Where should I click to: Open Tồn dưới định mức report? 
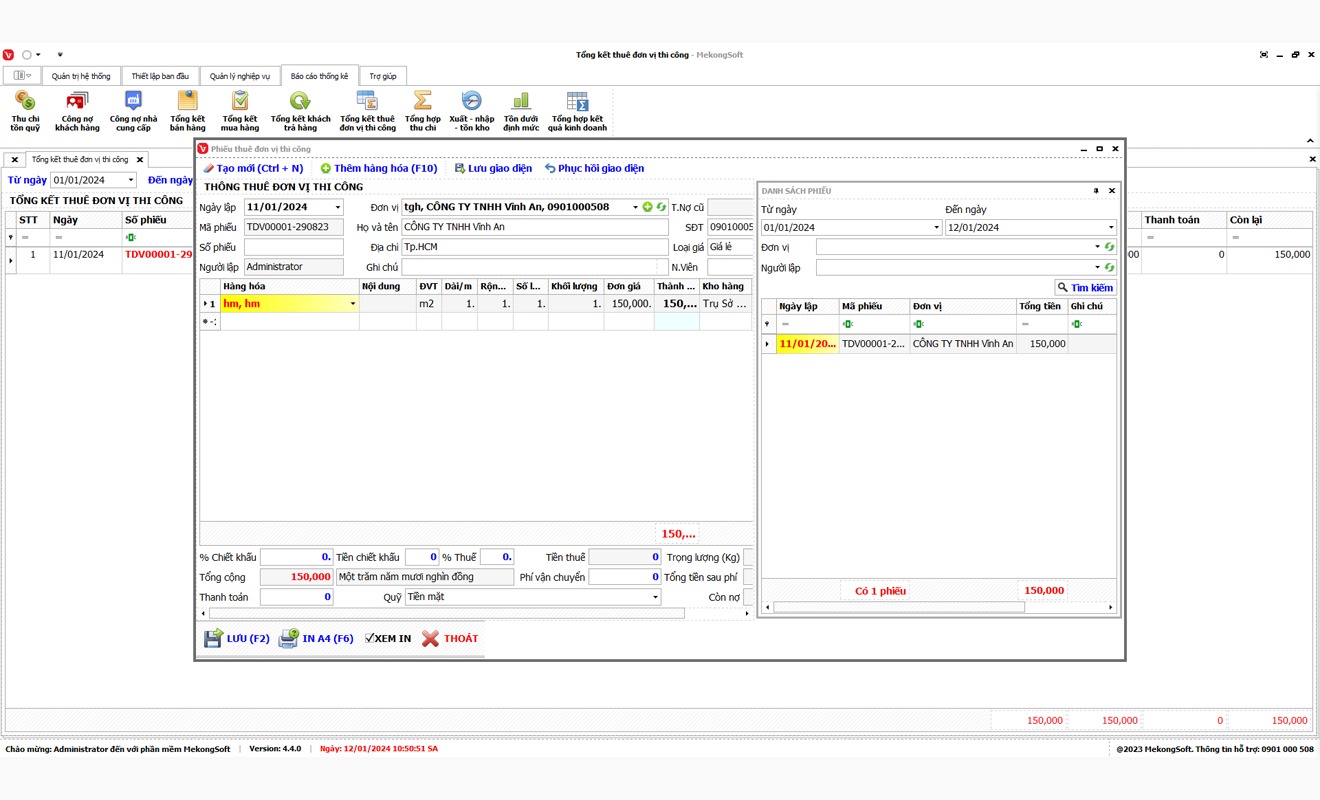(x=521, y=110)
